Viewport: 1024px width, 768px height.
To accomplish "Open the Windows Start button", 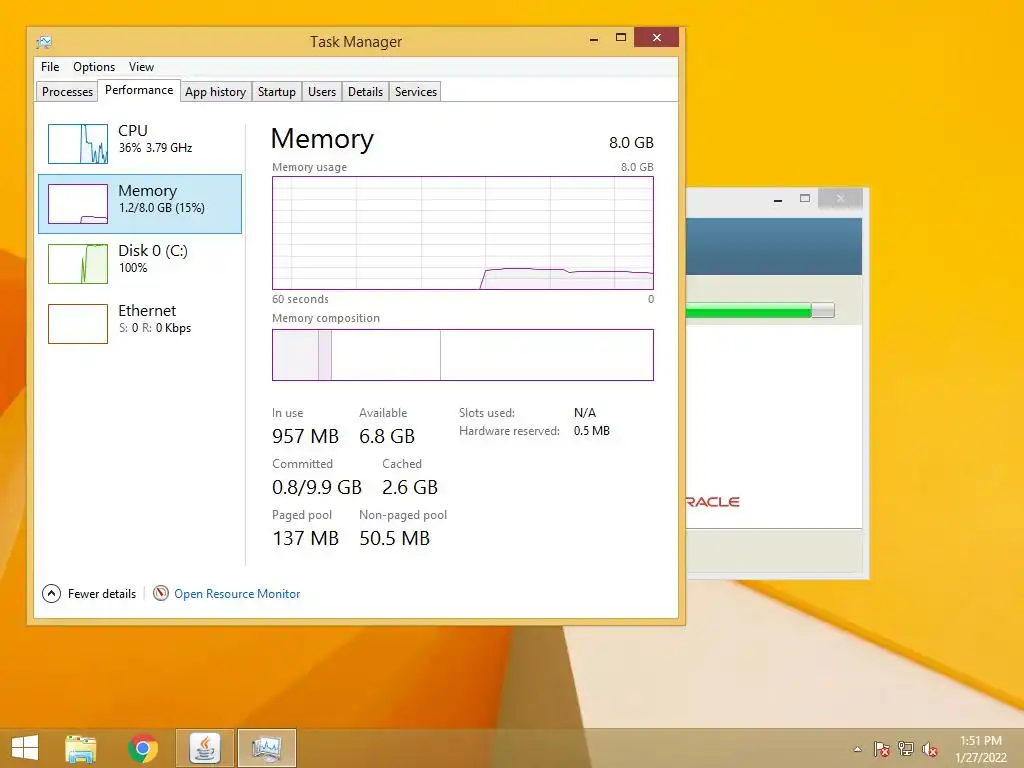I will (x=25, y=748).
